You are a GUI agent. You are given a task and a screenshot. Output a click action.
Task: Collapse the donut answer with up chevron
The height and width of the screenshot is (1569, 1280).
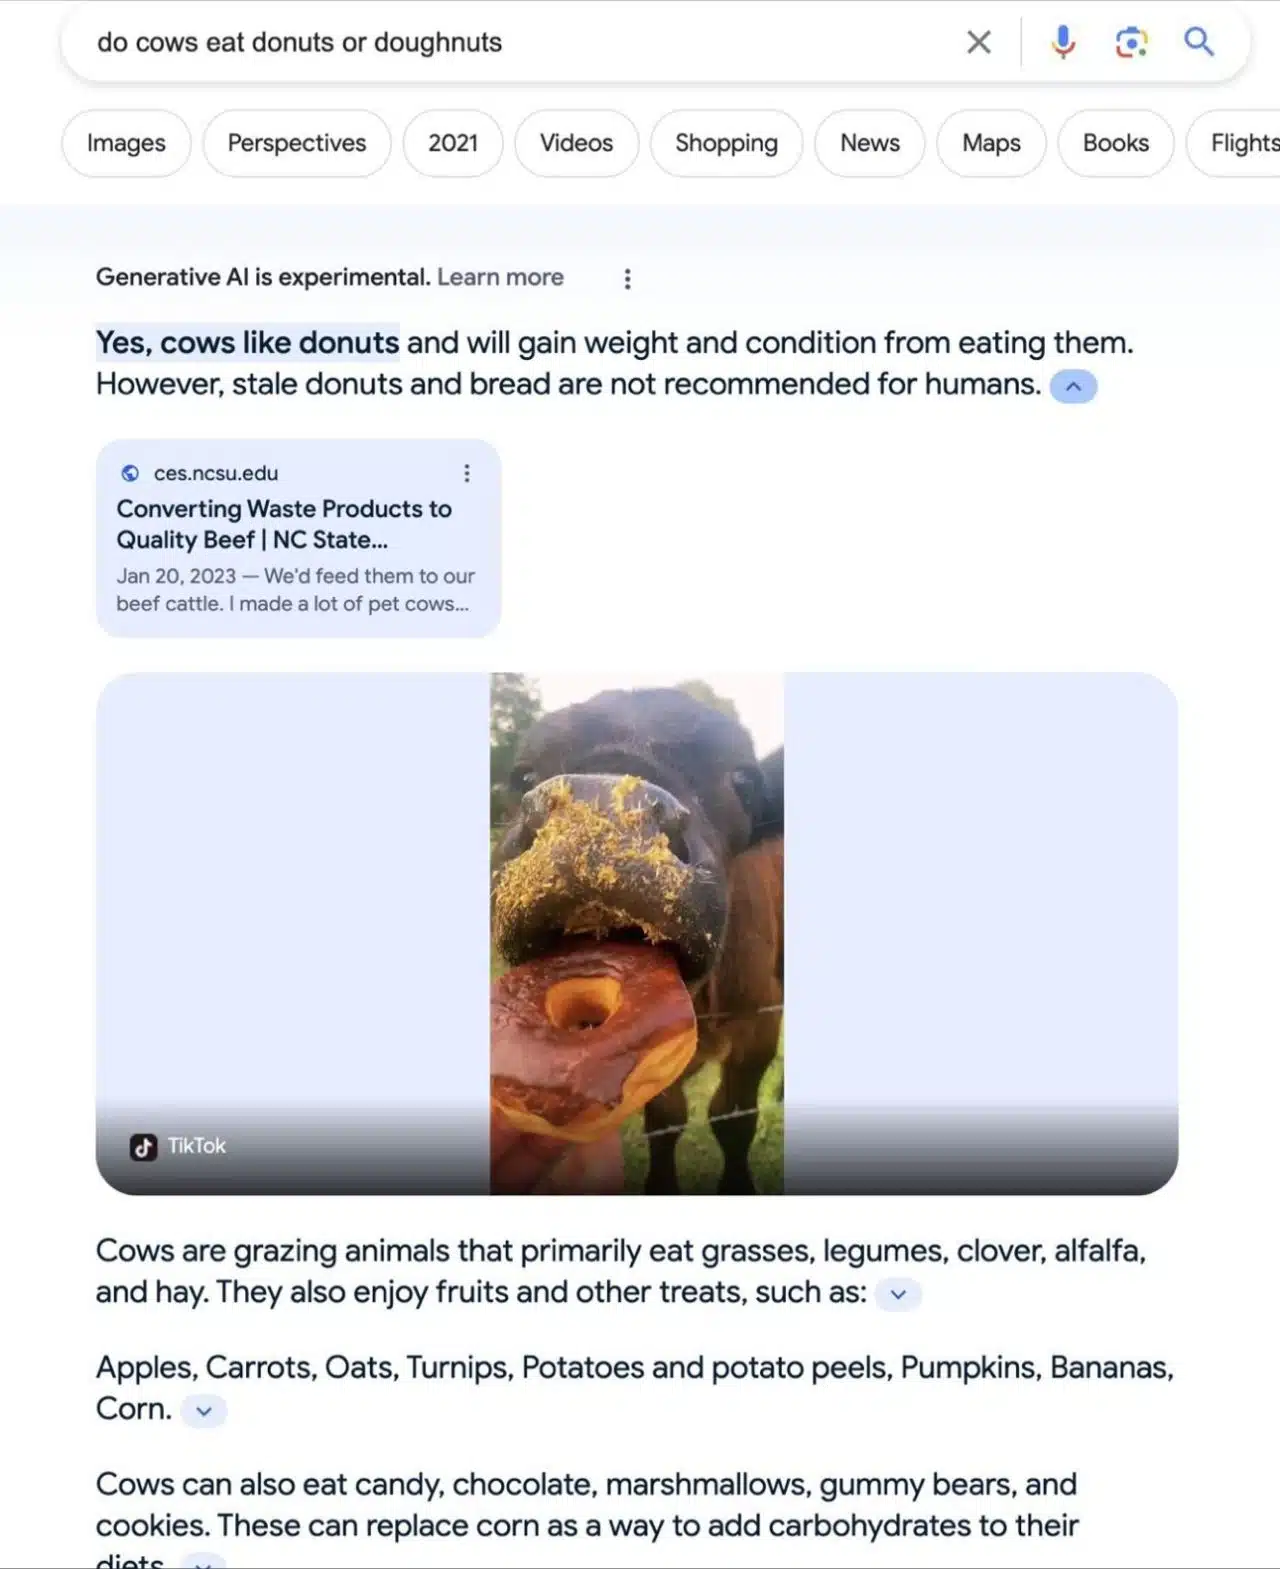[1073, 386]
